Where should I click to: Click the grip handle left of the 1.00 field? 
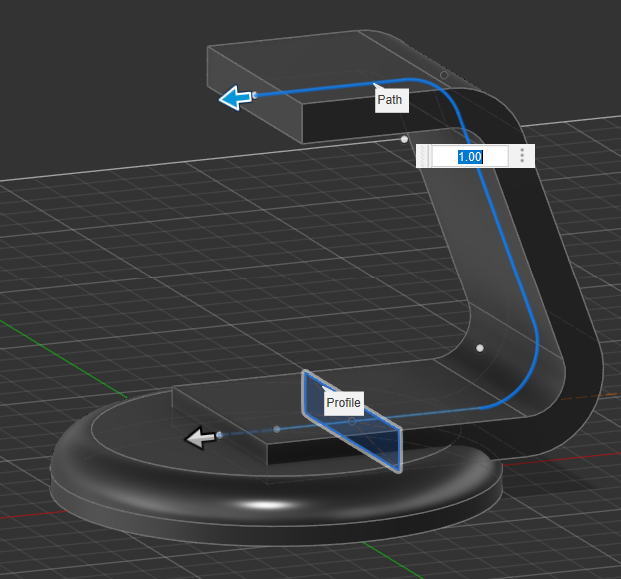[423, 156]
